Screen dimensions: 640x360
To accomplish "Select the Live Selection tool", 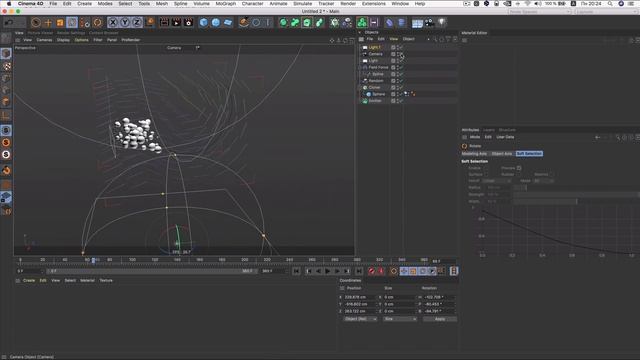I will [x=36, y=22].
